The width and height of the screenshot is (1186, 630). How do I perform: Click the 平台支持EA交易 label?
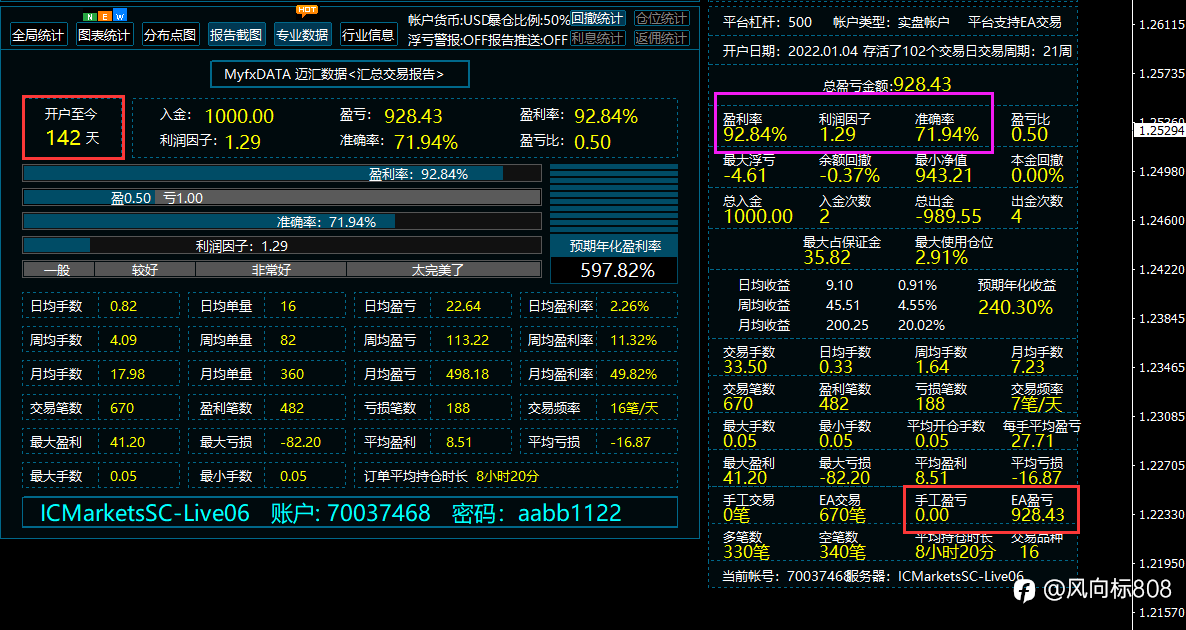(x=1014, y=23)
